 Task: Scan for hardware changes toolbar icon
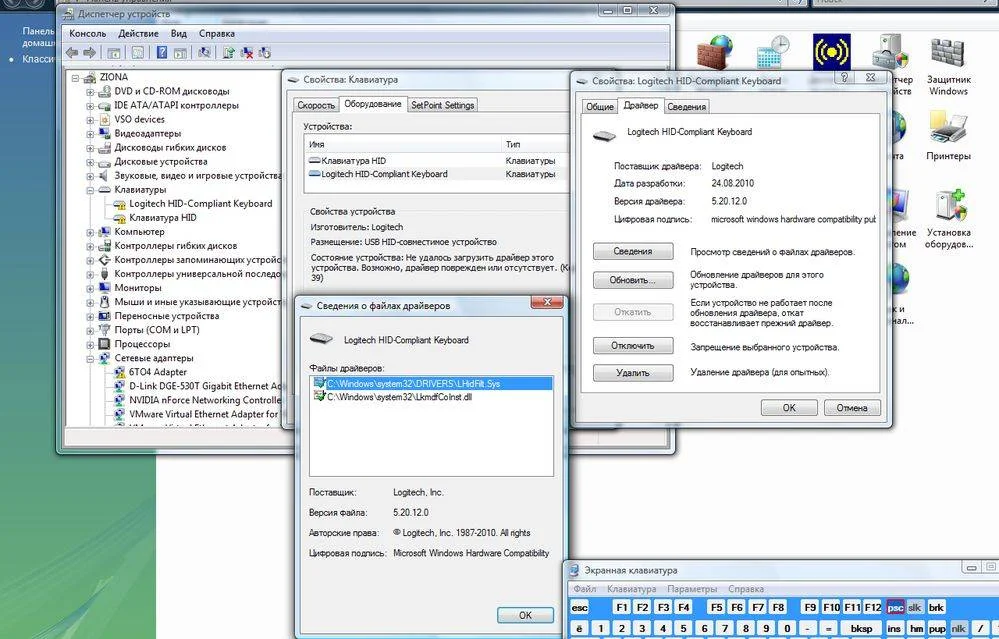204,53
